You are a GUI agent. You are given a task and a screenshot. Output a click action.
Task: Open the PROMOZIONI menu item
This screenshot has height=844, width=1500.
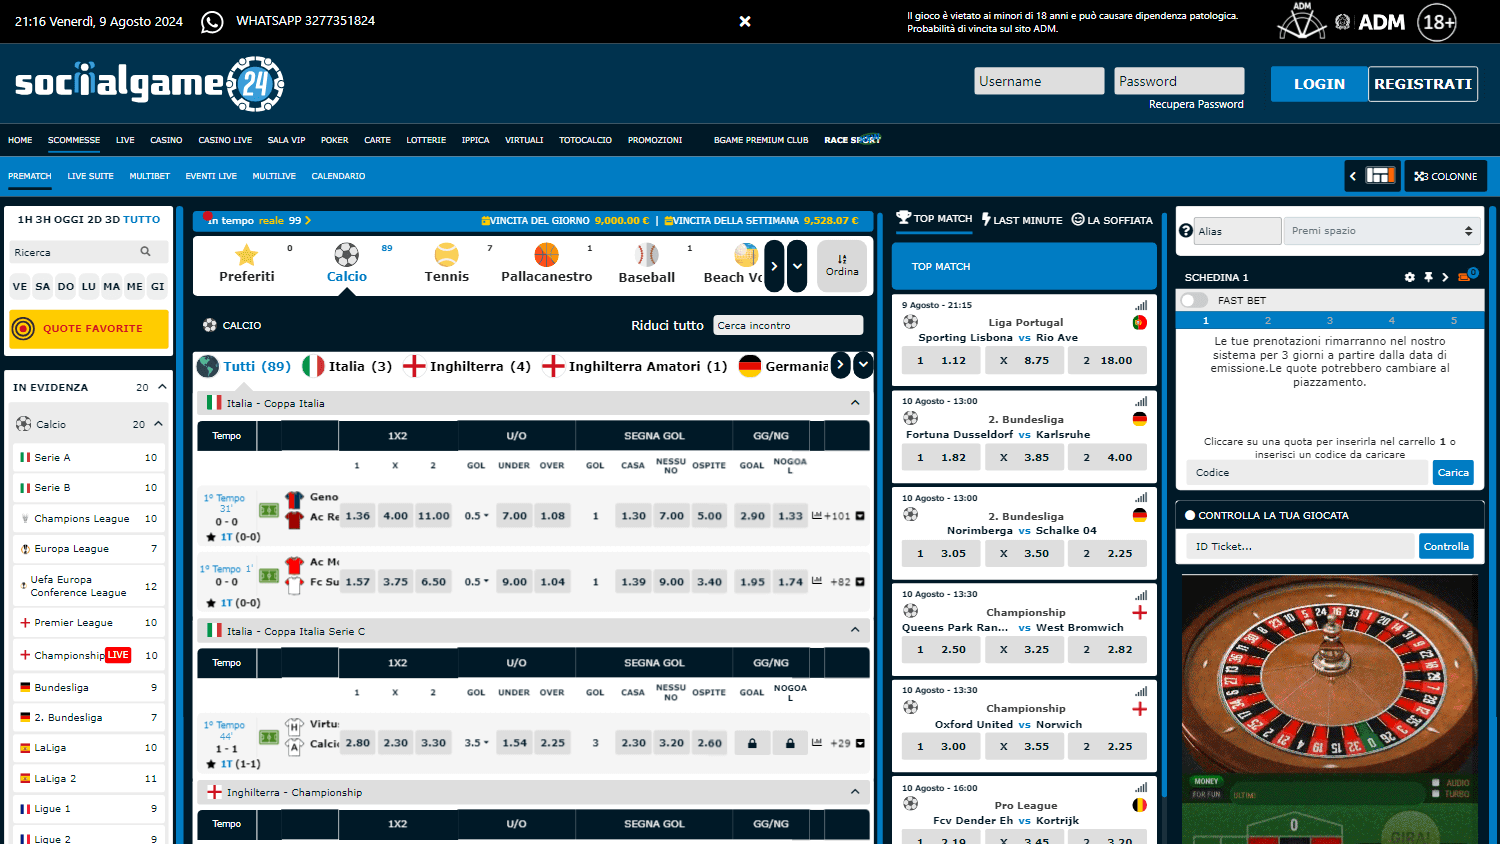[655, 140]
